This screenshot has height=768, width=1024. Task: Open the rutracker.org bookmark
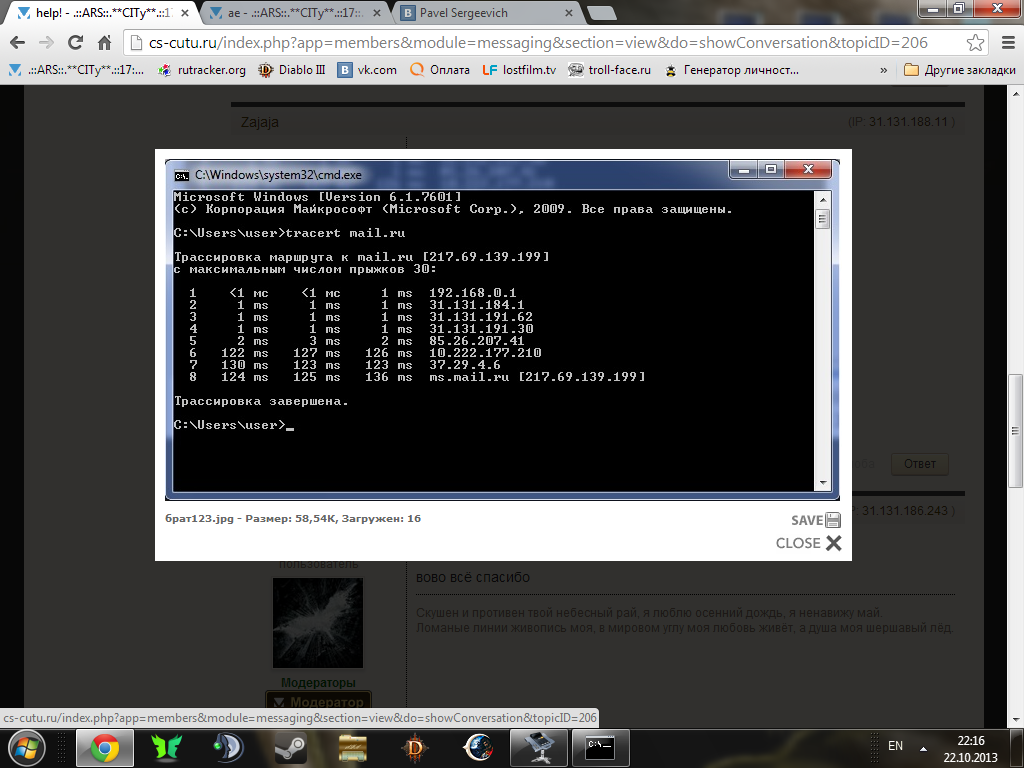pos(202,70)
